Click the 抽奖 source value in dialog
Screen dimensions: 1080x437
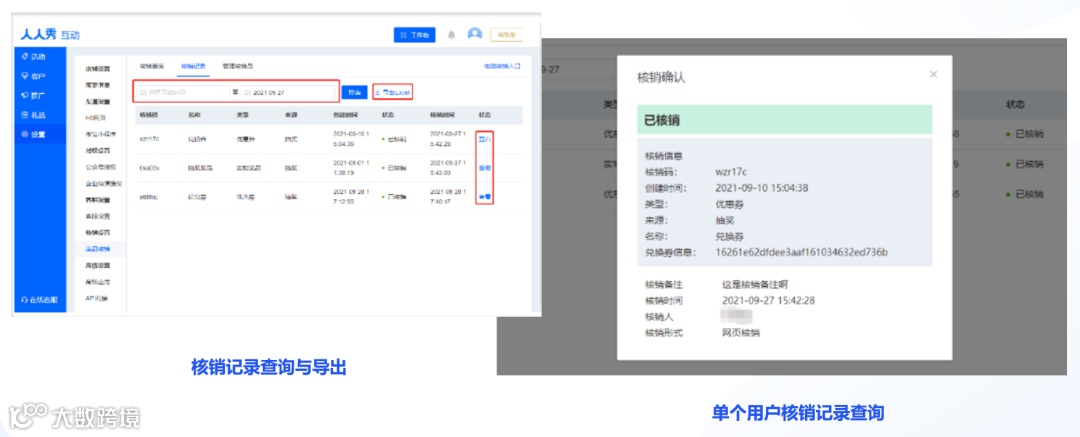click(726, 220)
